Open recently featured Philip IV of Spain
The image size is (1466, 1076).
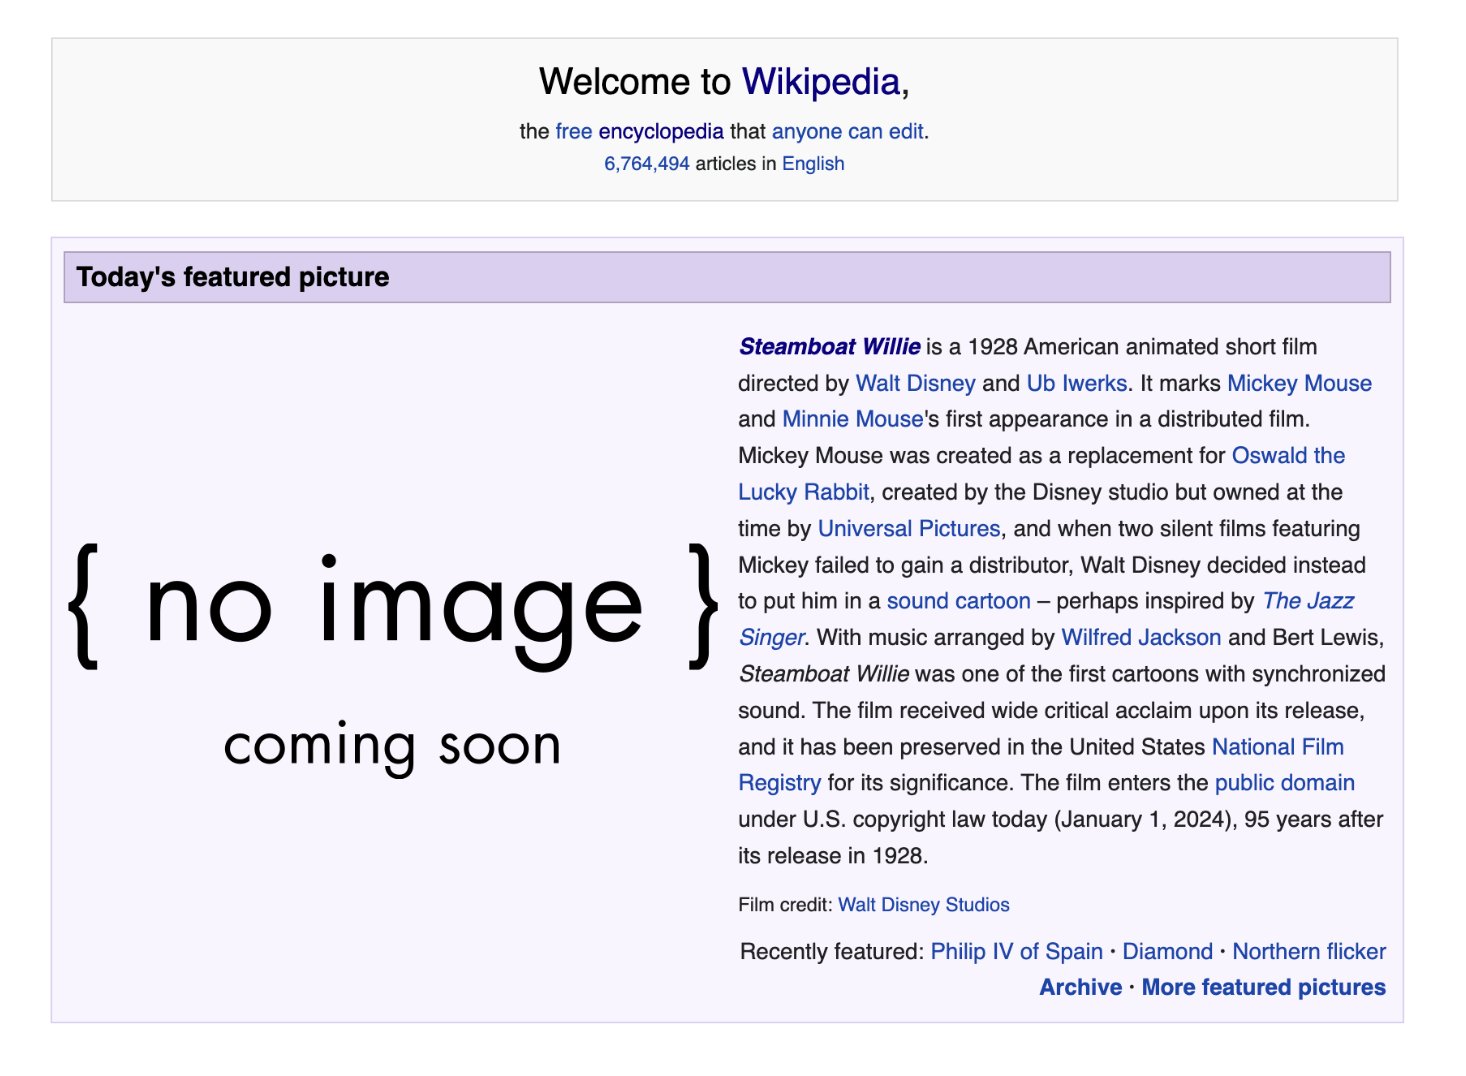(x=1017, y=951)
